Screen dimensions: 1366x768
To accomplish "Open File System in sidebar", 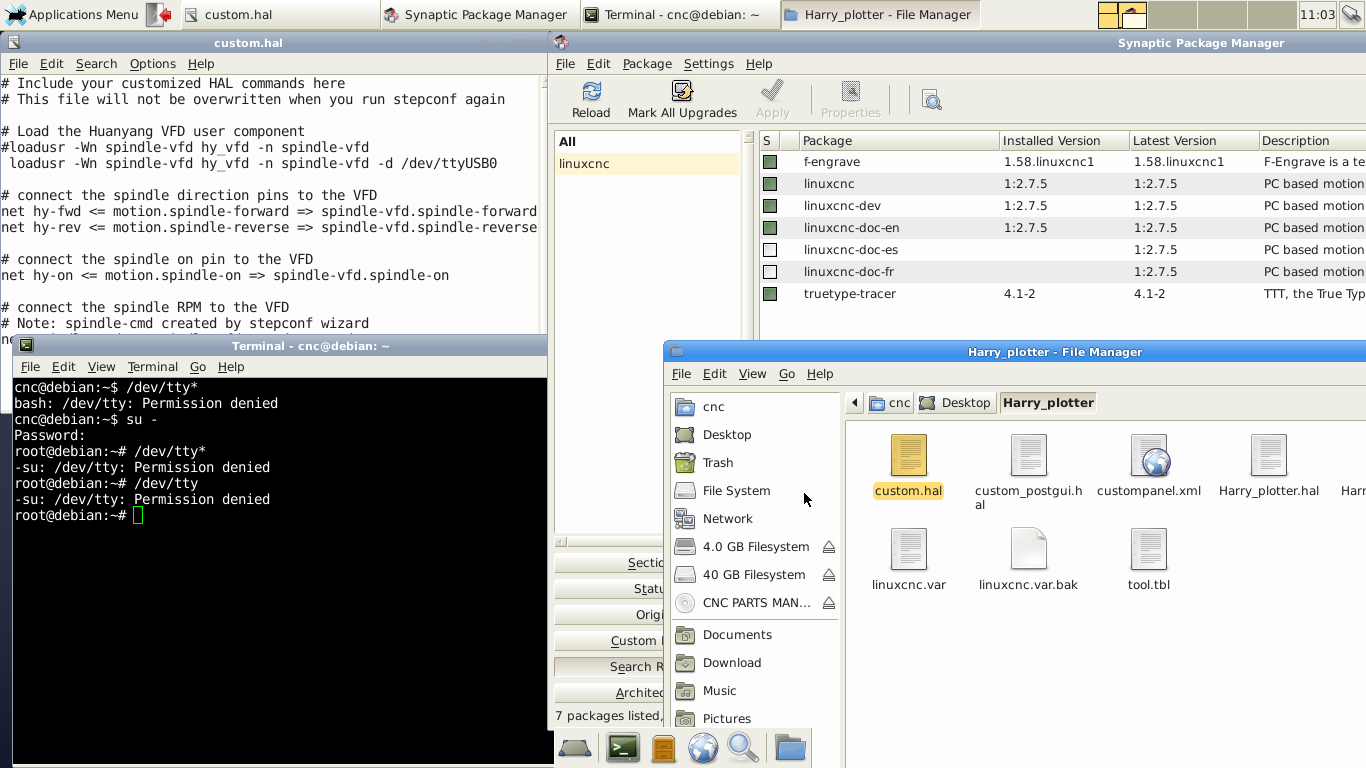I will (754, 491).
